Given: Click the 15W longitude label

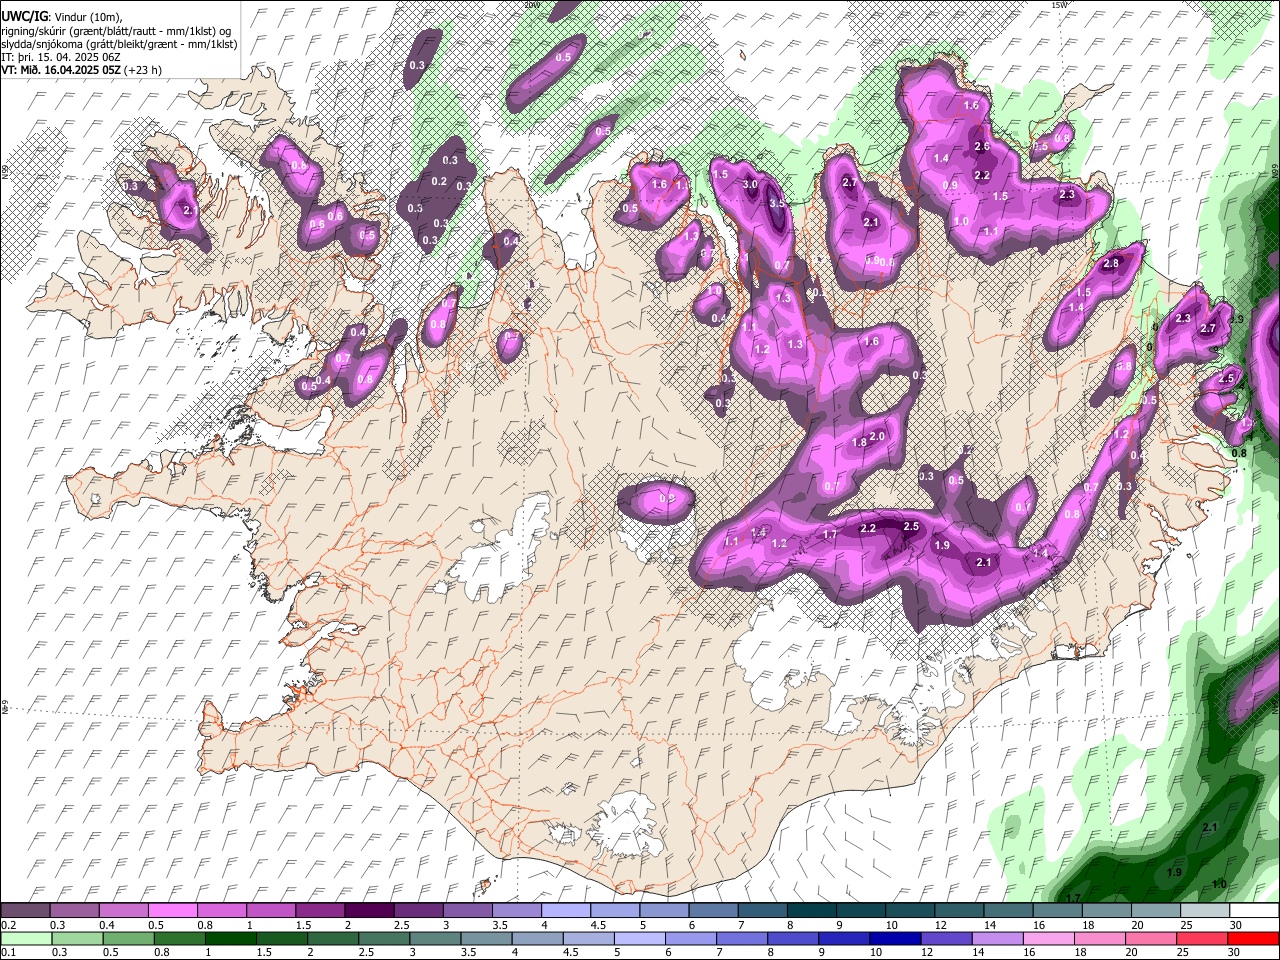Looking at the screenshot, I should coord(1061,5).
